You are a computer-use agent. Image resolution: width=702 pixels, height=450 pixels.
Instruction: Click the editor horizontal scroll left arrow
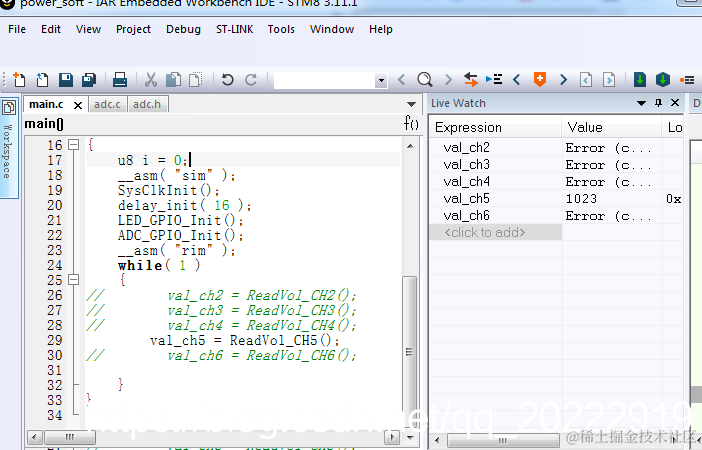(x=35, y=437)
